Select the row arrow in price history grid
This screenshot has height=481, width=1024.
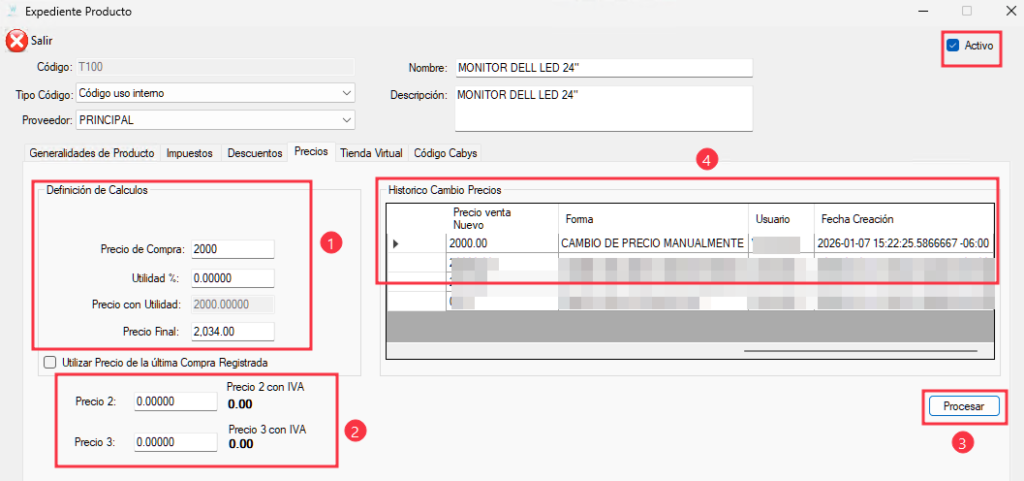click(397, 243)
